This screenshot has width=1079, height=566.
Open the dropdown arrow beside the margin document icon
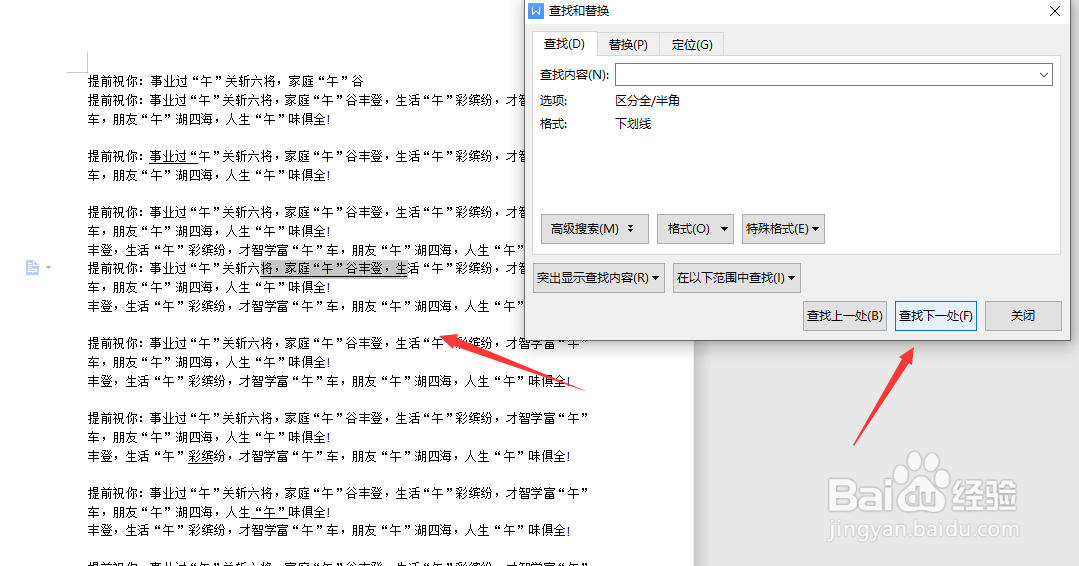coord(48,268)
